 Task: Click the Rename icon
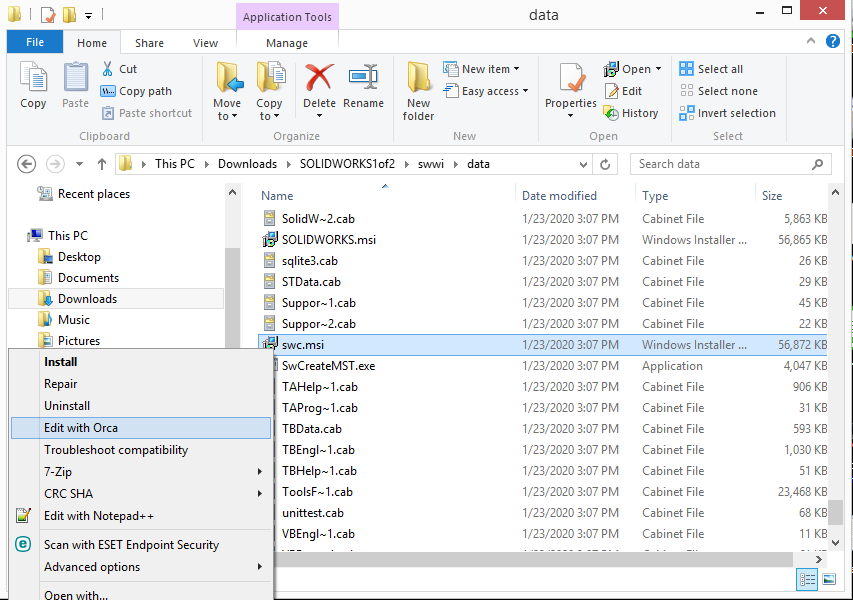tap(363, 77)
